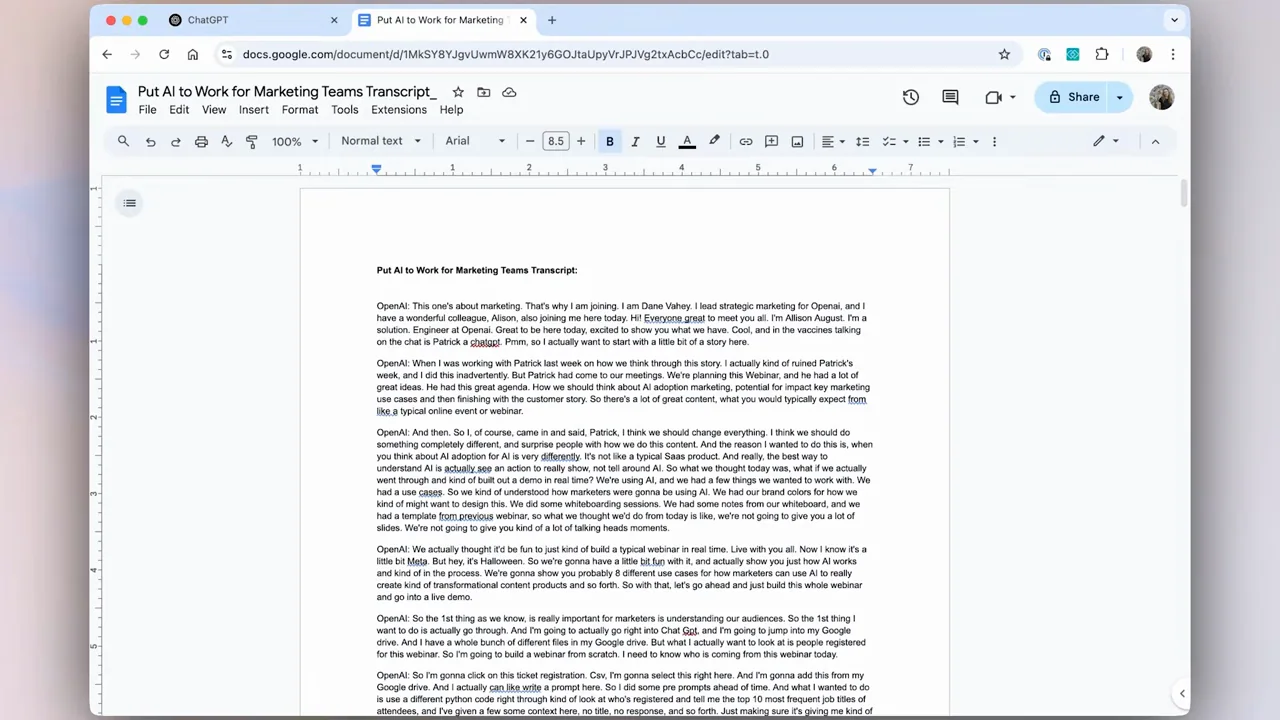
Task: Open the highlight color picker
Action: 714,142
